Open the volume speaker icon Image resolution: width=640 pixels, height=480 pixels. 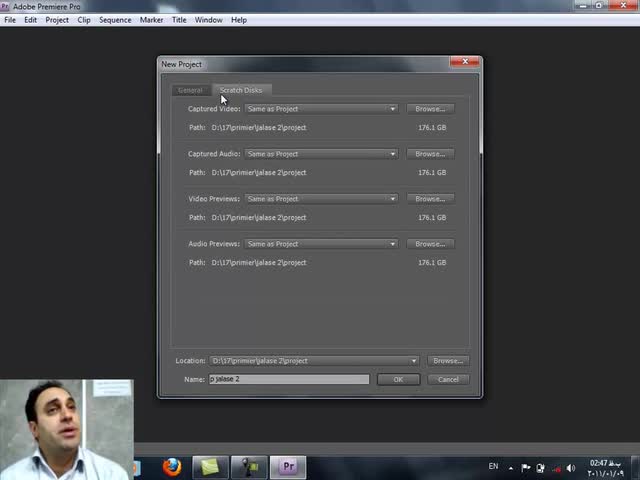point(571,468)
